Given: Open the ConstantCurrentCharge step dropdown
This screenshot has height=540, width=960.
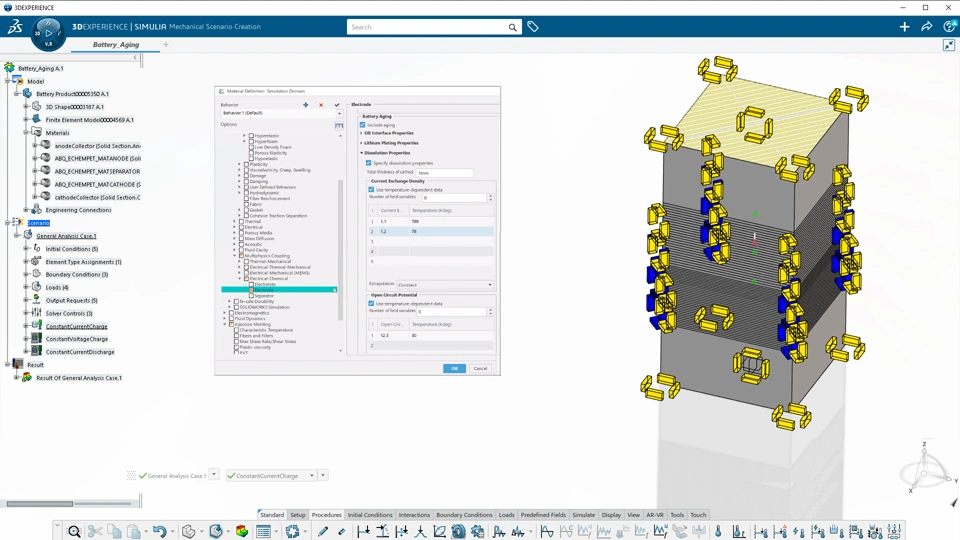Looking at the screenshot, I should (312, 476).
